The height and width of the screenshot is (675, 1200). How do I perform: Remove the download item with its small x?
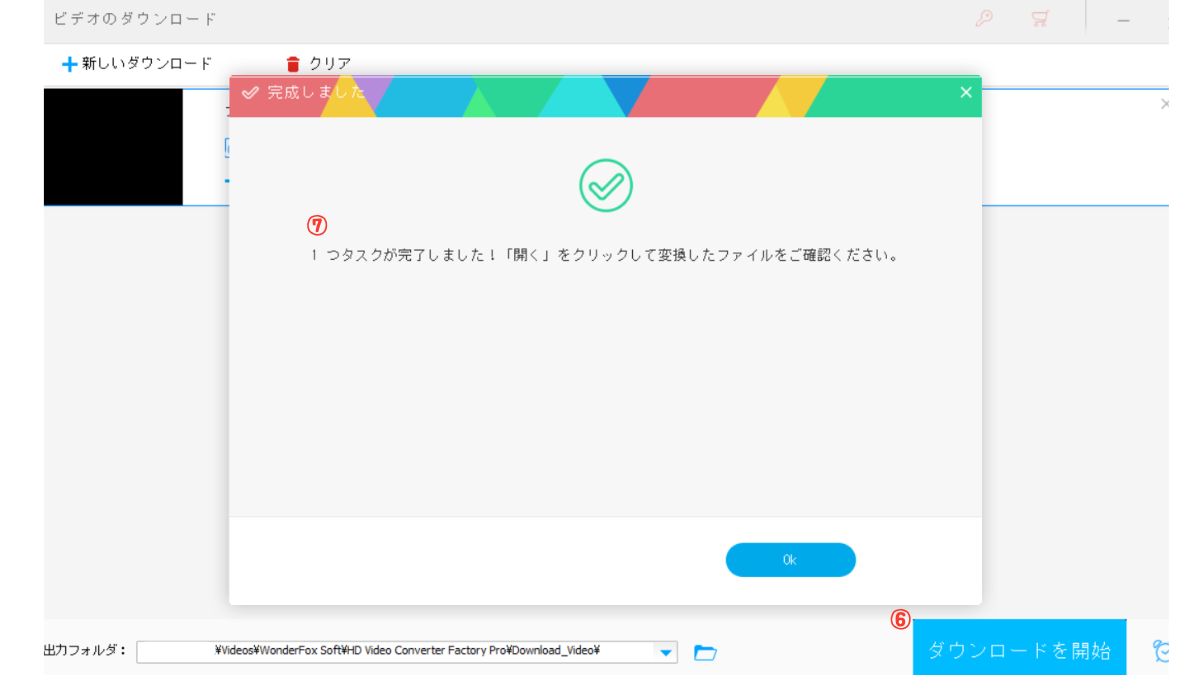[x=1164, y=104]
